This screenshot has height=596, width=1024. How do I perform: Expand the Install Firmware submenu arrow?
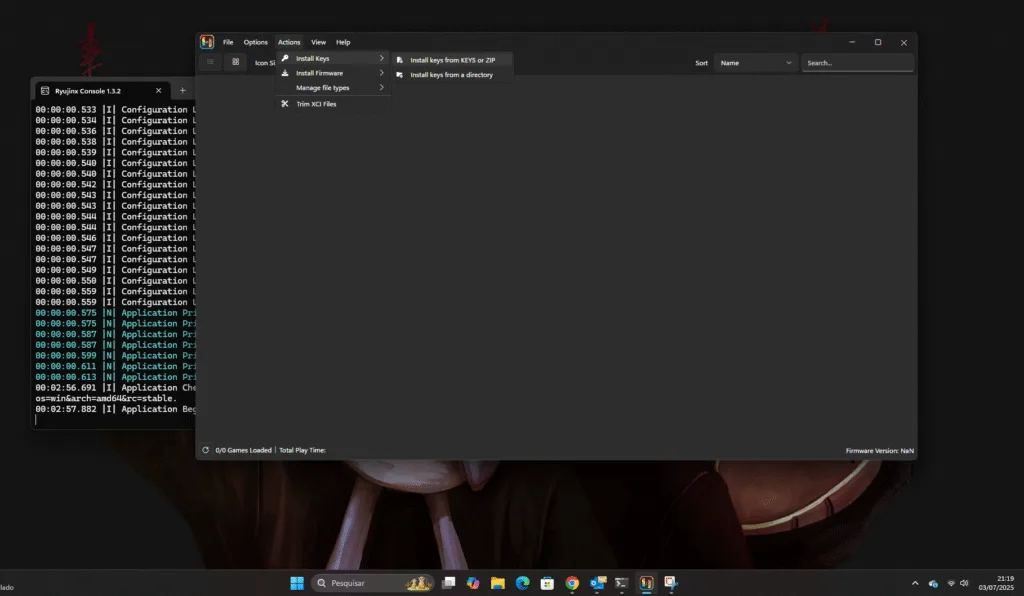[x=381, y=73]
